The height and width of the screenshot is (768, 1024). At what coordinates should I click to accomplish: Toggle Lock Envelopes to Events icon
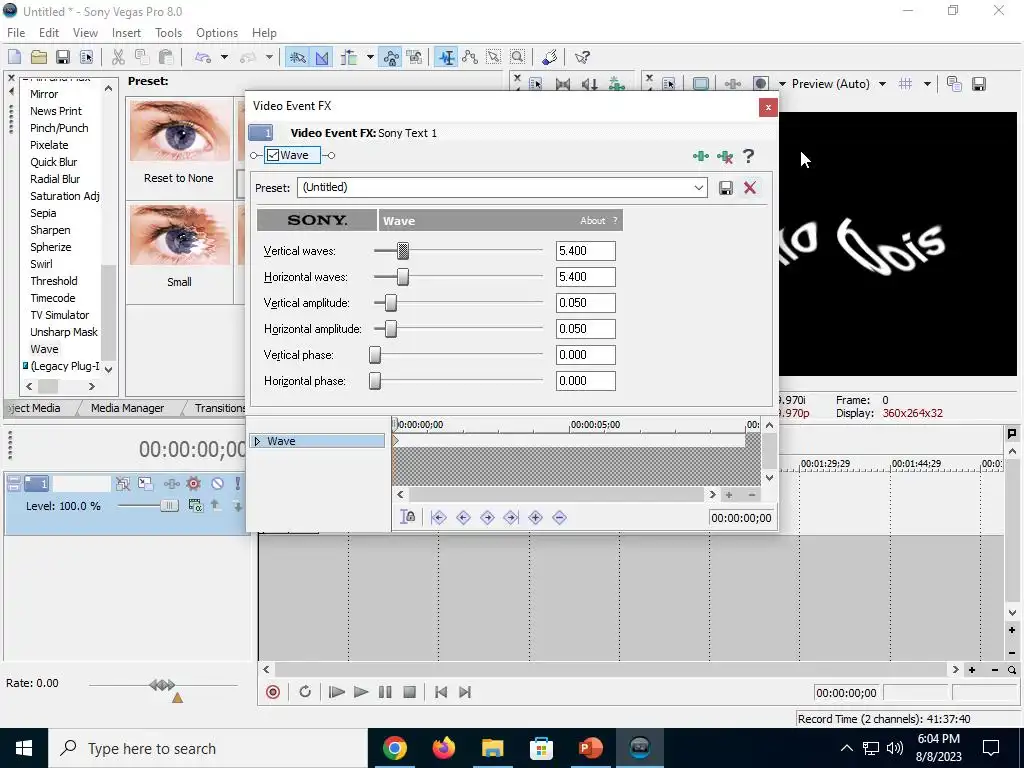click(391, 57)
